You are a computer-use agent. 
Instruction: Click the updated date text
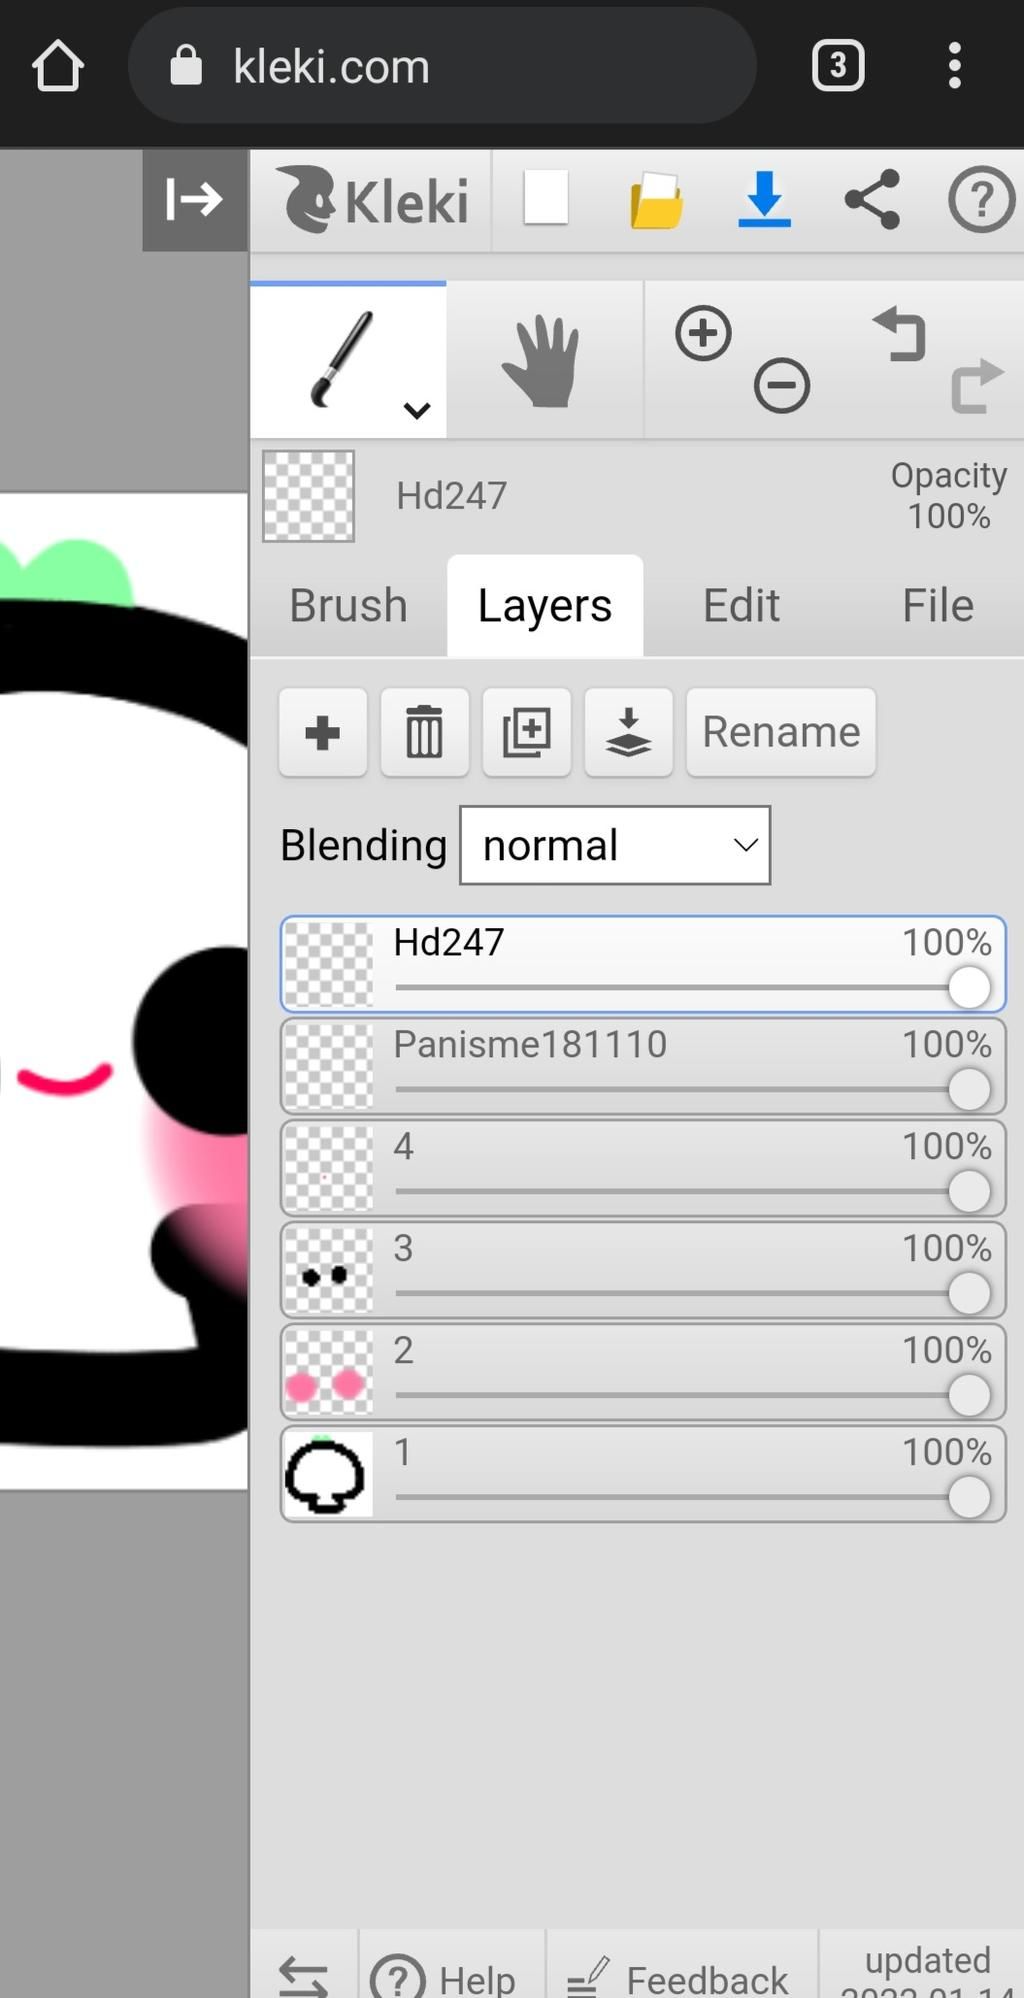click(x=927, y=1972)
